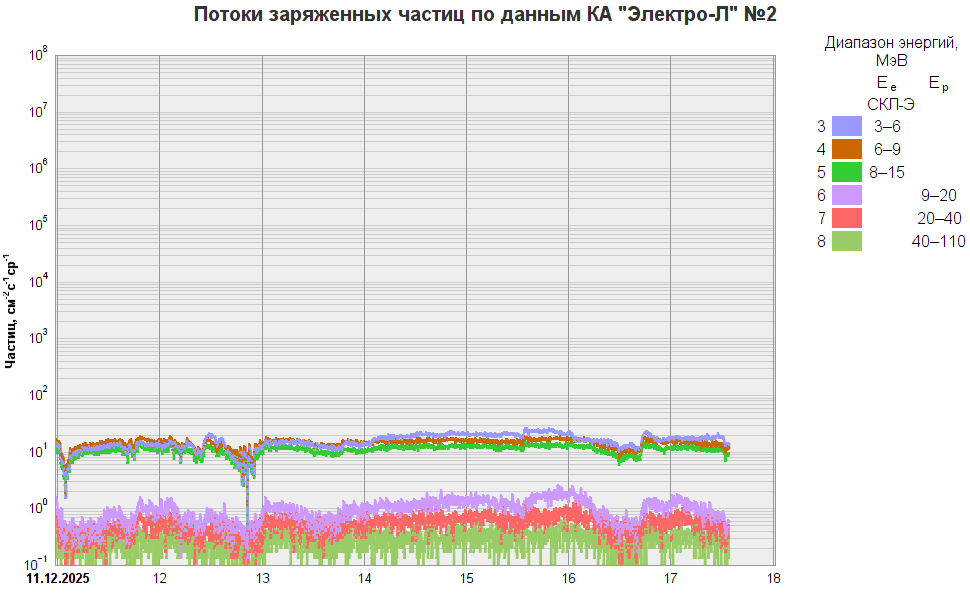
Task: Click the chart title about Электро-Л №2
Action: pyautogui.click(x=485, y=14)
